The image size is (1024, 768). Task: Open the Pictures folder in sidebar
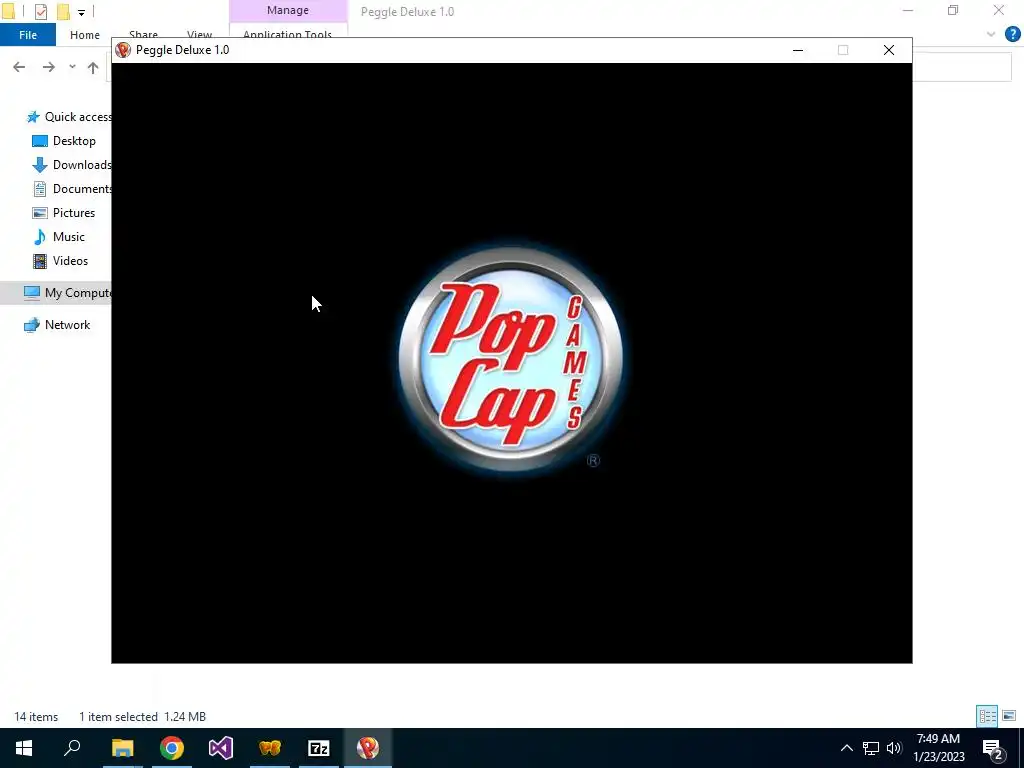63,213
